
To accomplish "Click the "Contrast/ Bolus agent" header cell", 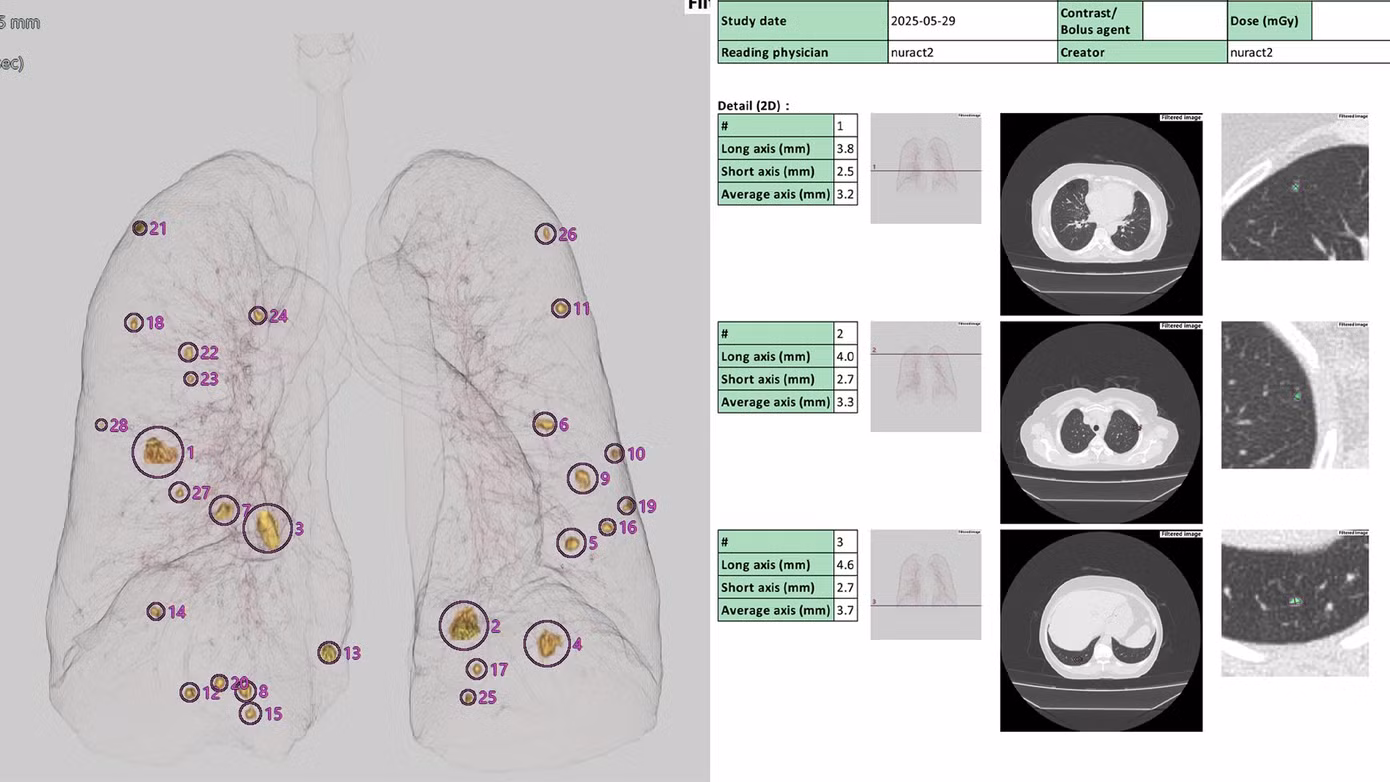I will (x=1100, y=21).
